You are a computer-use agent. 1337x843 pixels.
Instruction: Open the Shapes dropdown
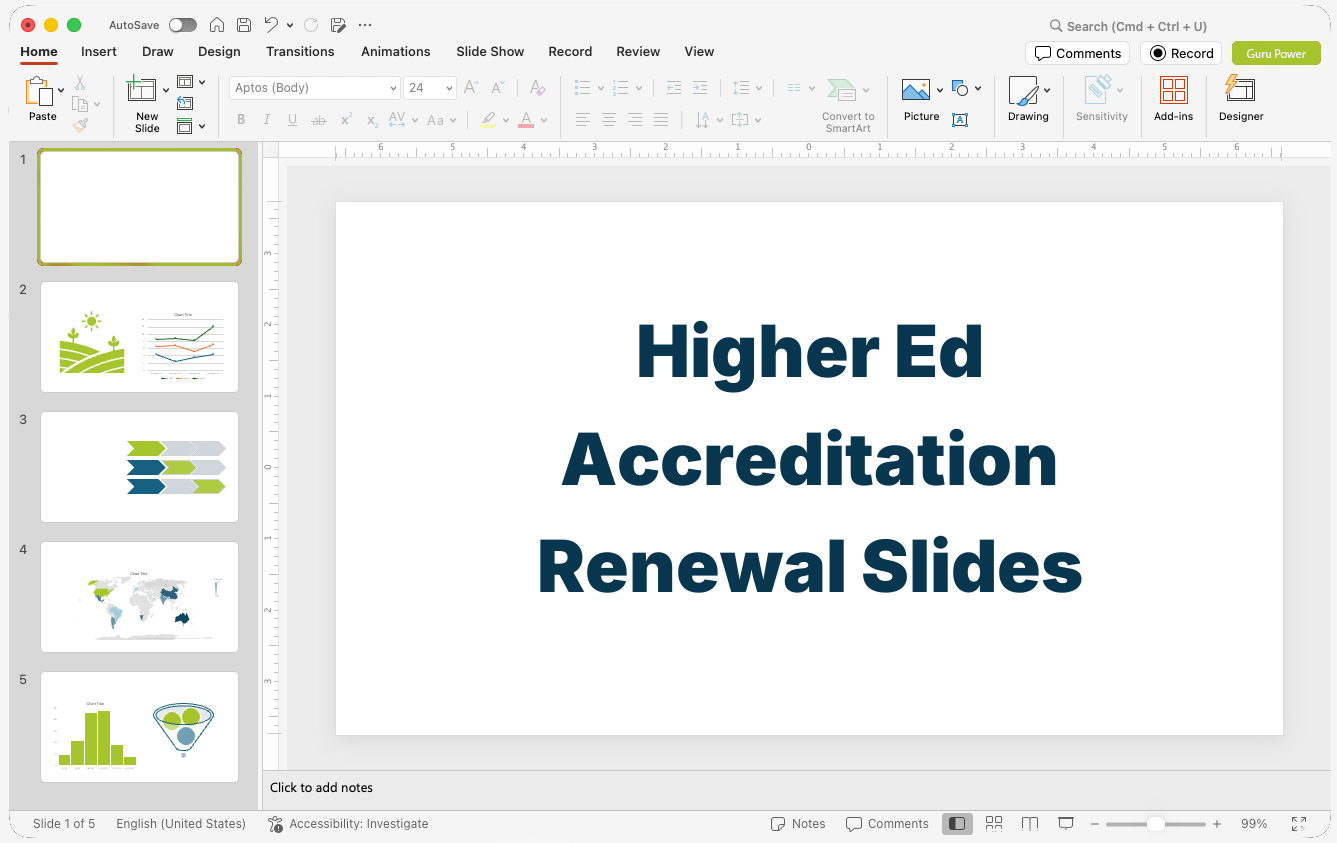pos(966,88)
